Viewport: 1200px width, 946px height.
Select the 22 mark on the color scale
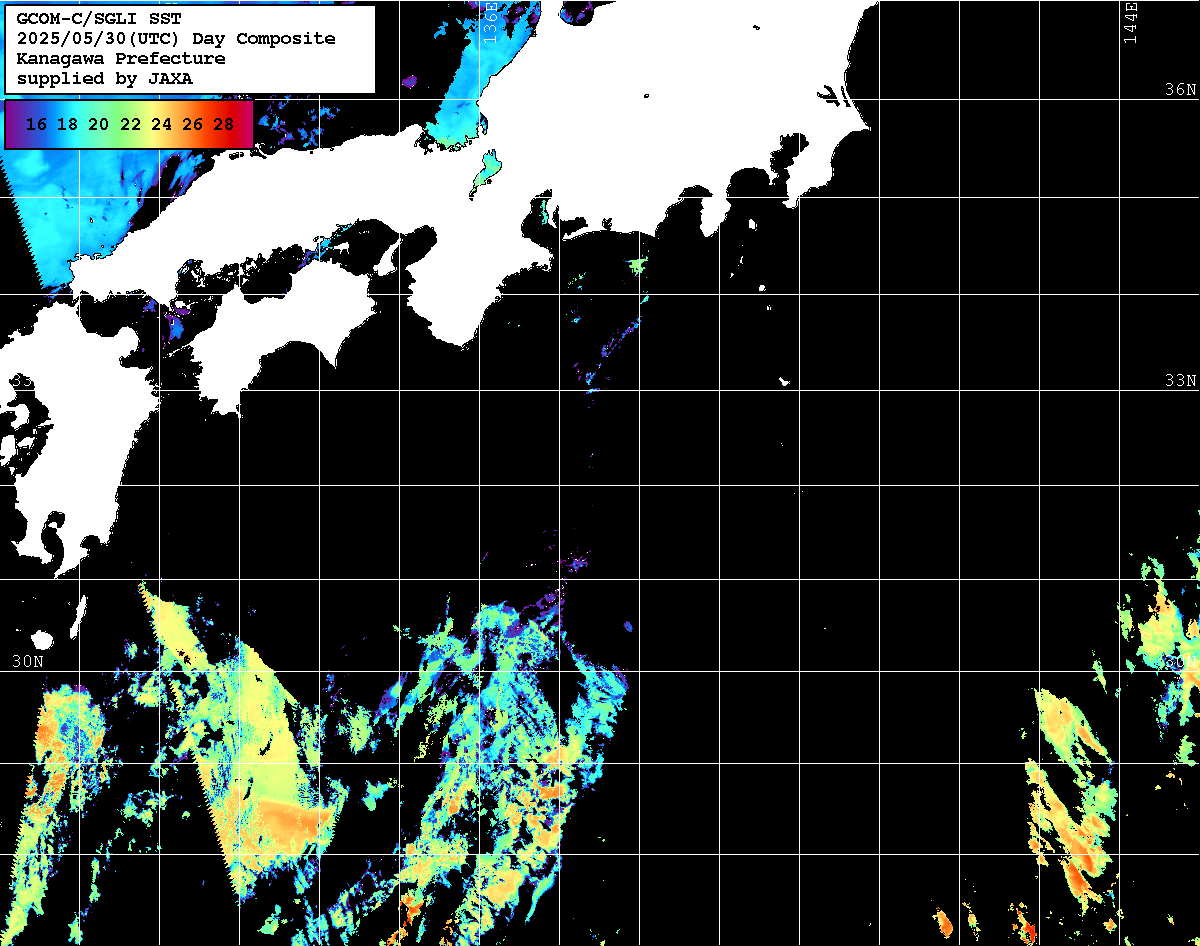point(130,125)
